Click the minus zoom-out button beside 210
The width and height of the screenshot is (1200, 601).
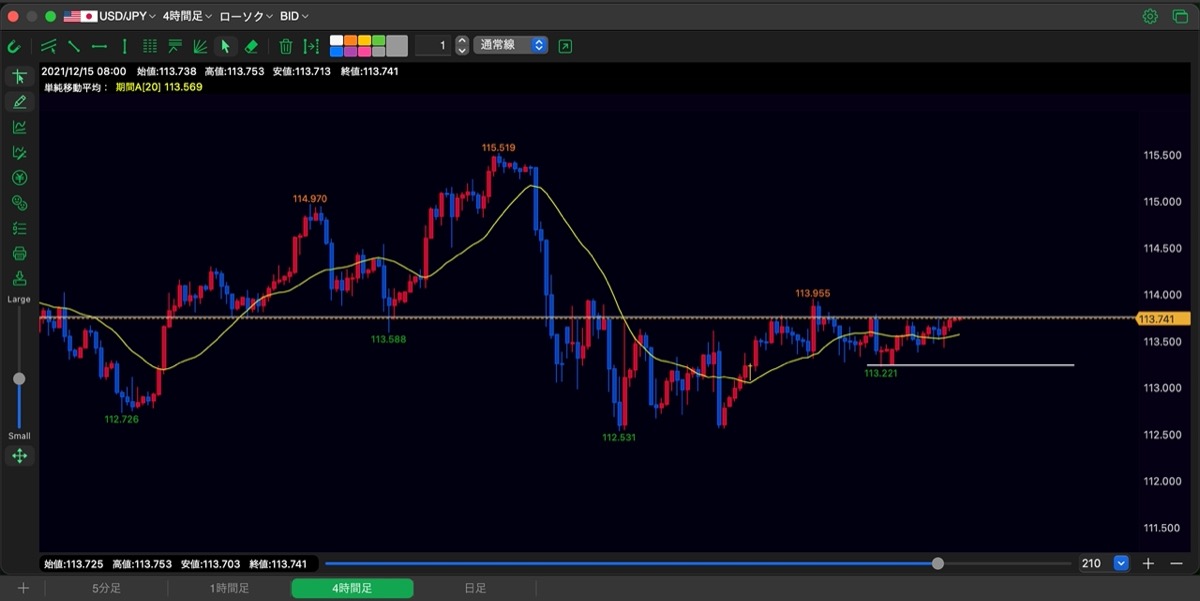click(x=1176, y=563)
